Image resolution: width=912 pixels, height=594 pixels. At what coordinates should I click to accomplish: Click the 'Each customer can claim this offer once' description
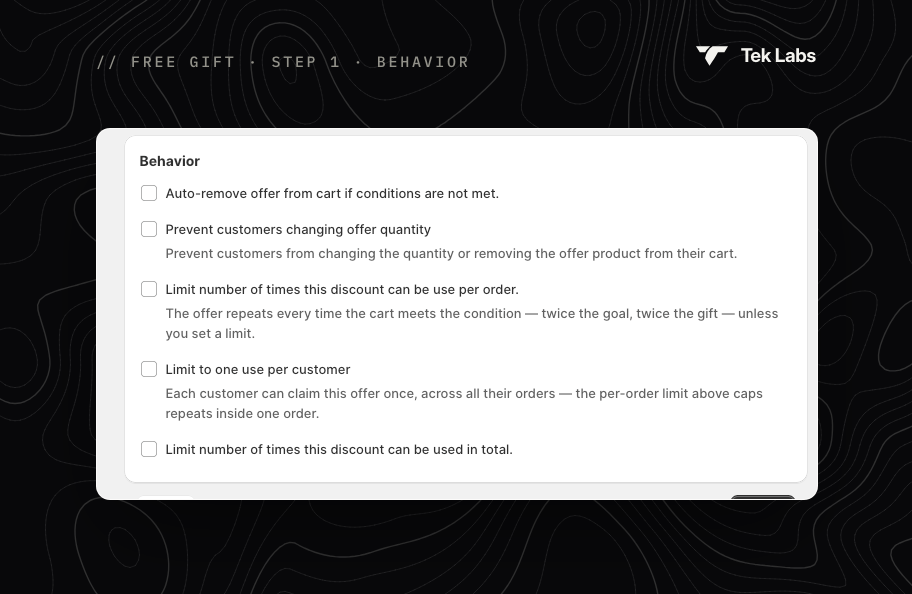click(x=464, y=404)
